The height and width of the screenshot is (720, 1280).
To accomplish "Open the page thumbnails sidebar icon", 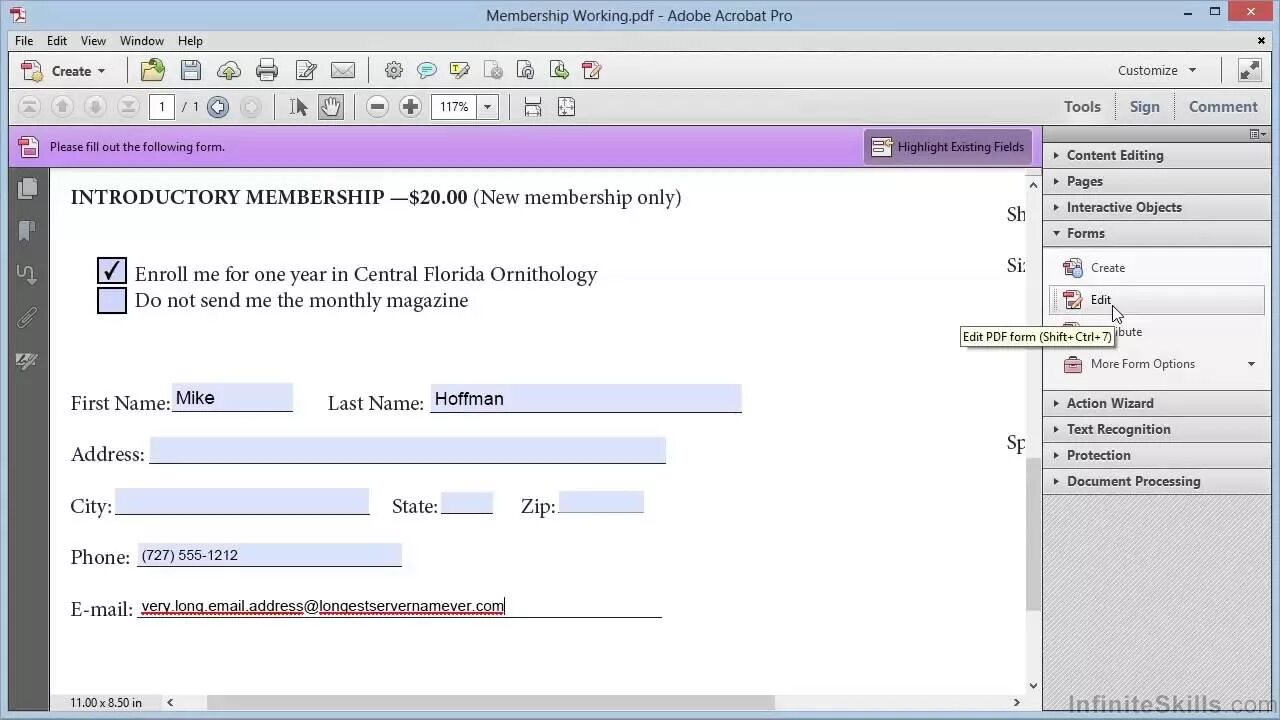I will pos(27,188).
